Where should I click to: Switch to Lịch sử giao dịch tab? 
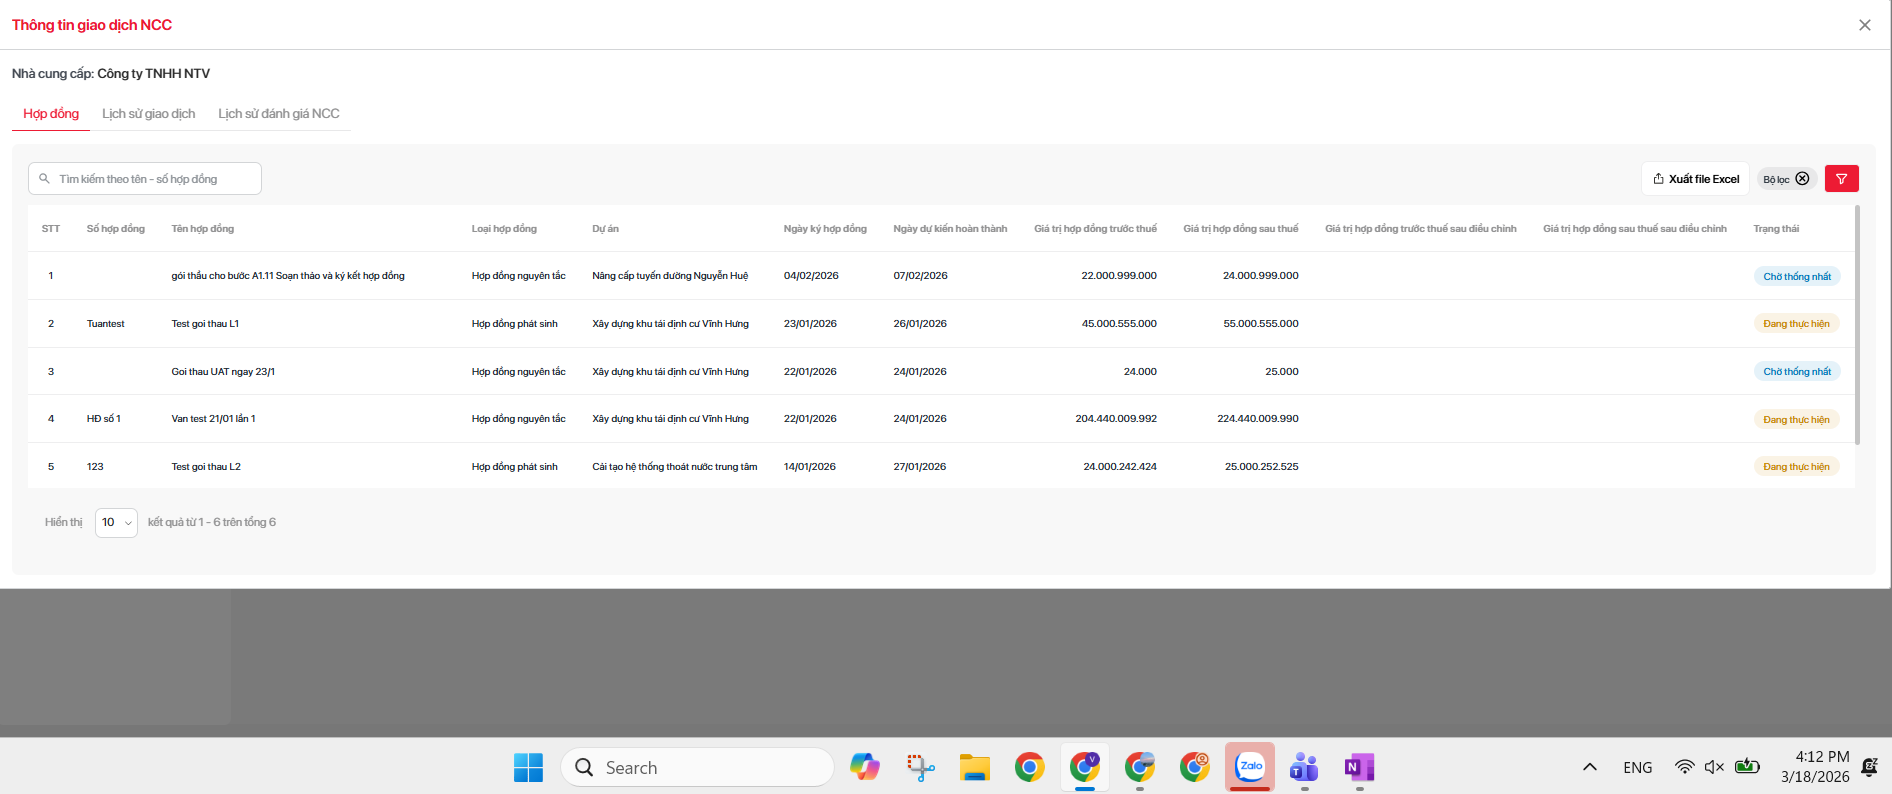click(148, 114)
